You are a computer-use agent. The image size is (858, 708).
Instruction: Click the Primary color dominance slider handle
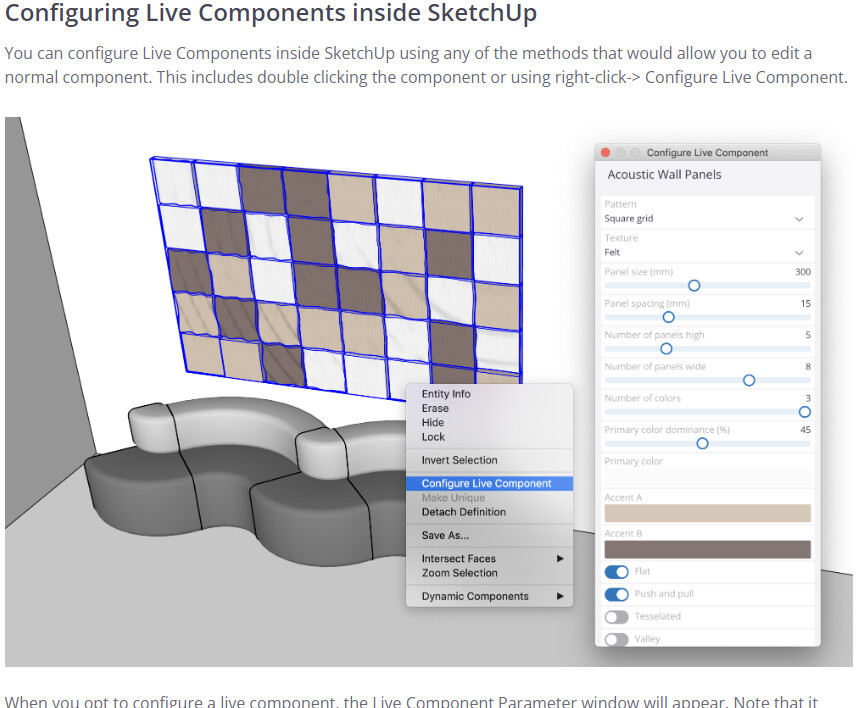pos(702,443)
